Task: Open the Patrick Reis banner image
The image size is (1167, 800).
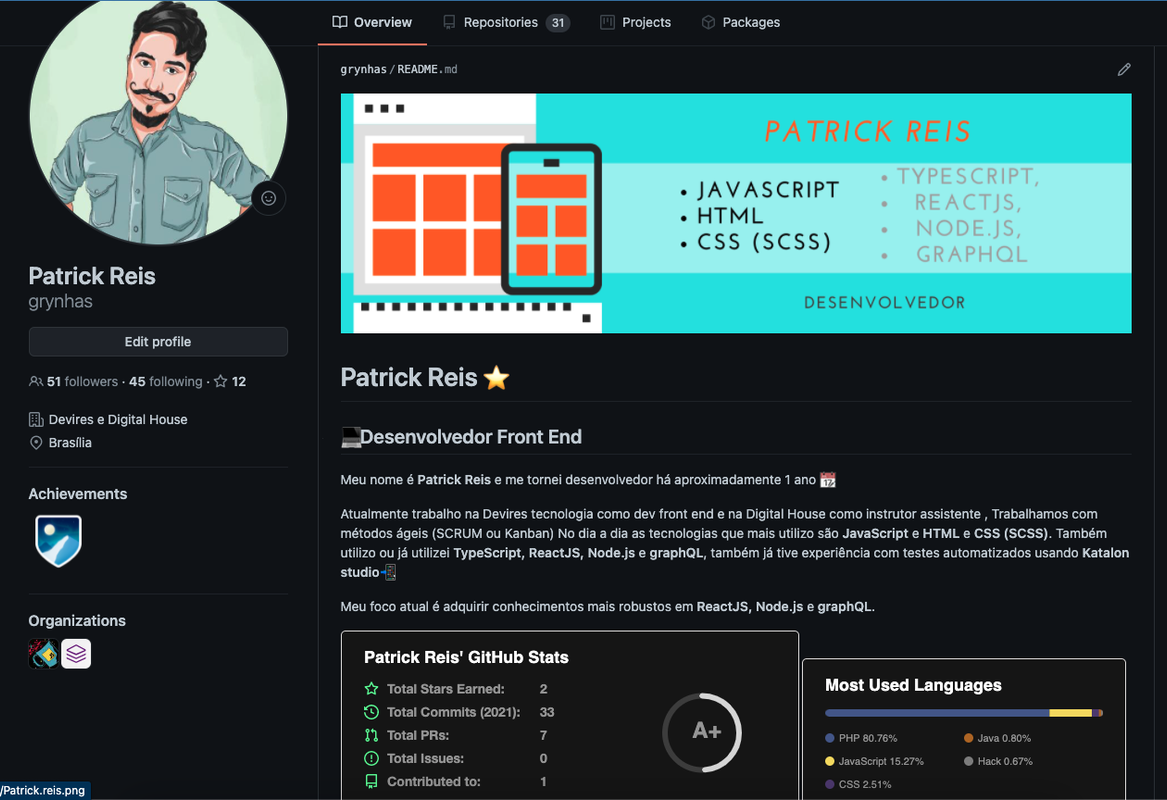Action: pos(736,213)
